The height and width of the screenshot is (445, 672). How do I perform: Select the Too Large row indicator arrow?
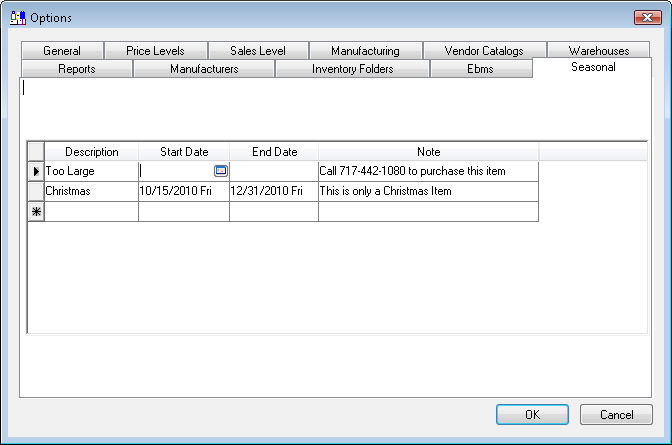pos(36,171)
